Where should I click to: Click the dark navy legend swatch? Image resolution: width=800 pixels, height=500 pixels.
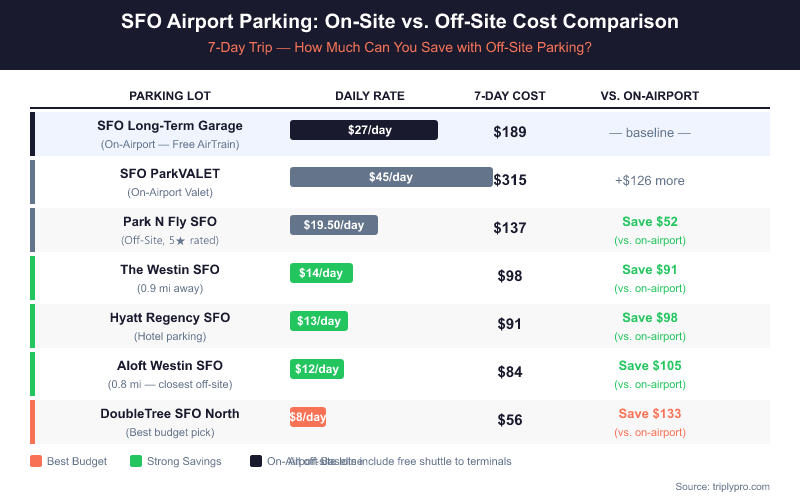[255, 461]
